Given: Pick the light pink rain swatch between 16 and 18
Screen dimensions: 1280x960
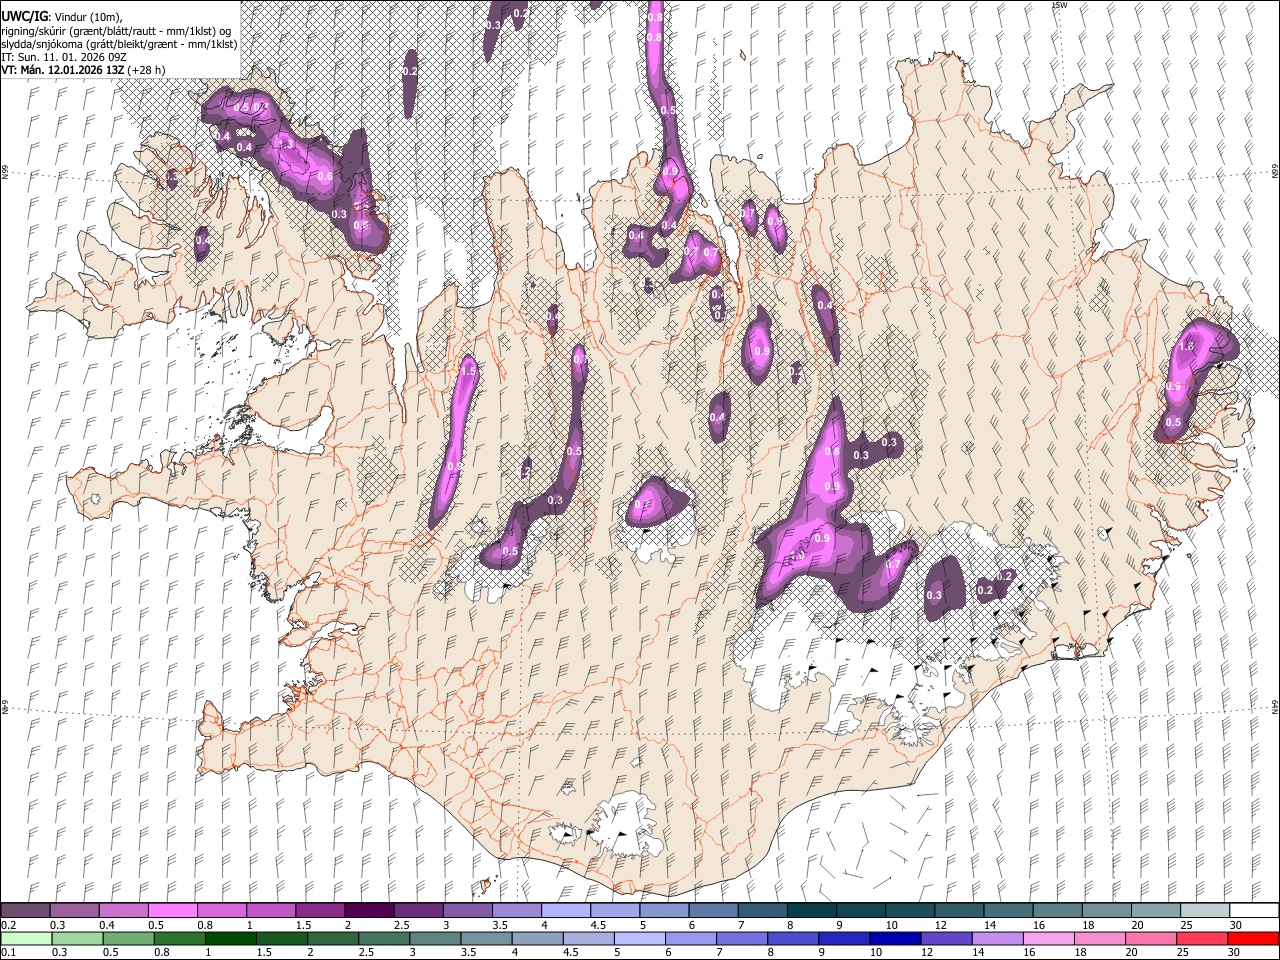Looking at the screenshot, I should 1047,939.
